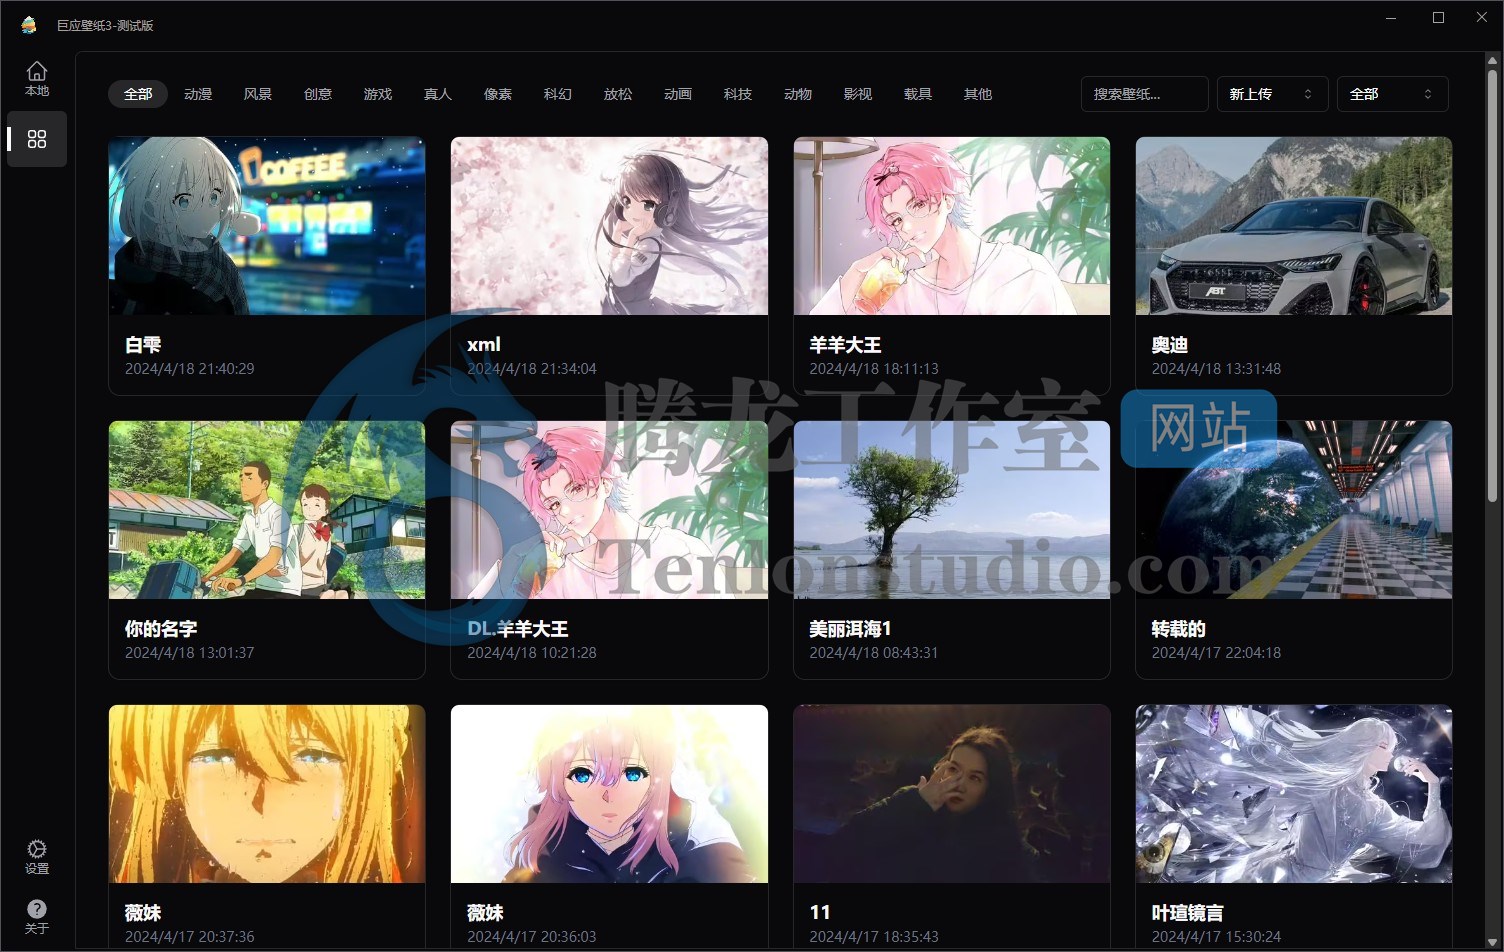Click the timestamp 2024/4/17 18:35:43

pos(874,937)
